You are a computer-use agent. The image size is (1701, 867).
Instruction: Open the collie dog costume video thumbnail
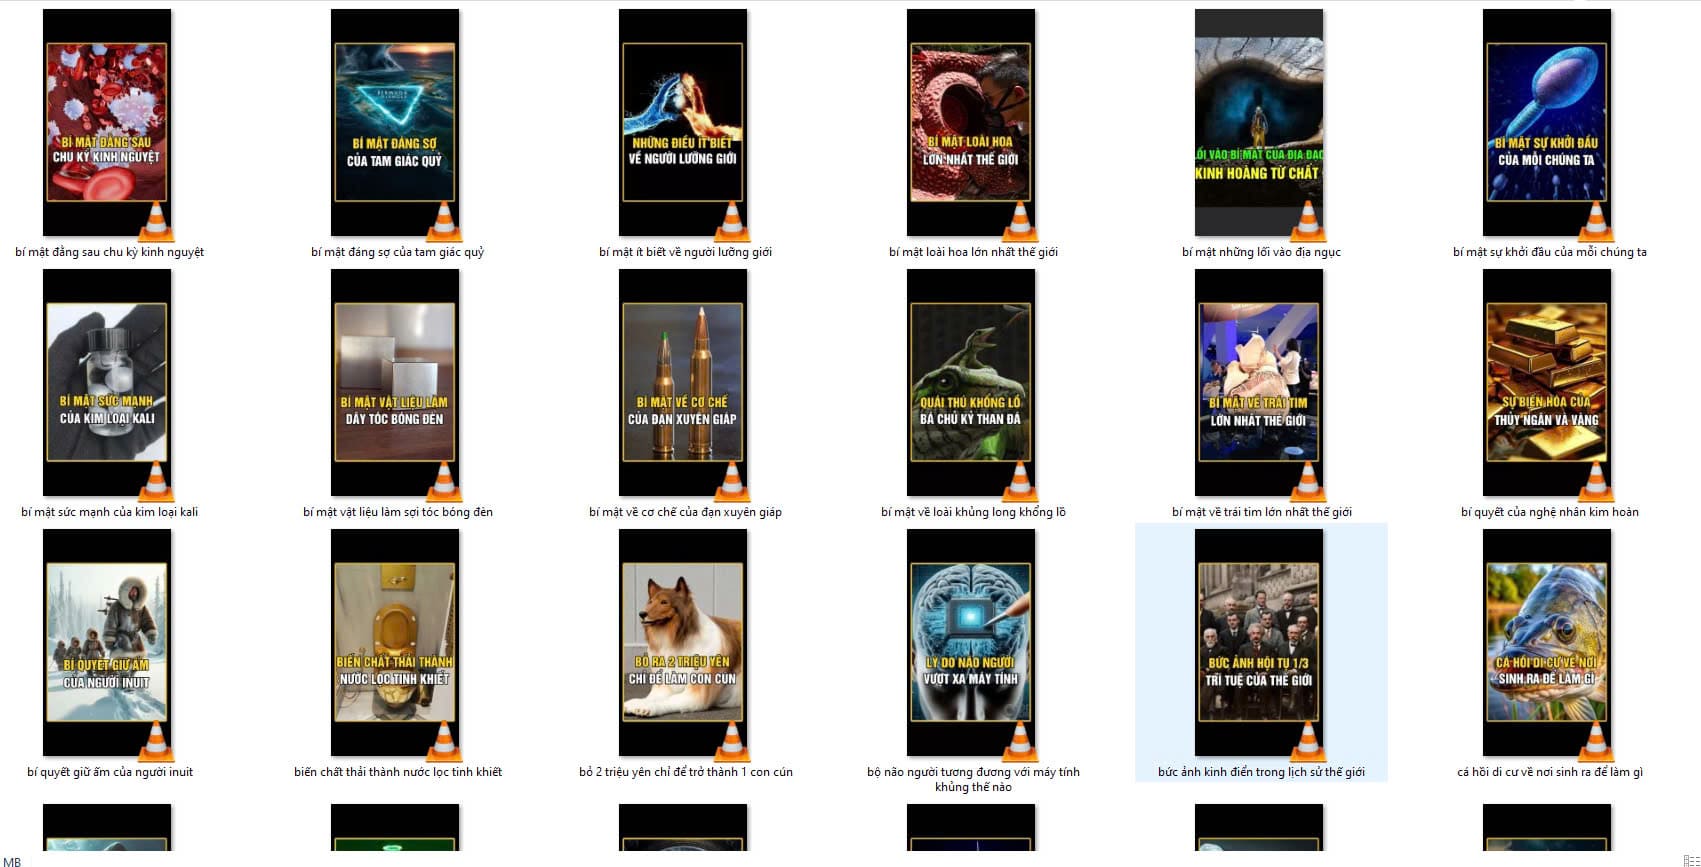[683, 643]
